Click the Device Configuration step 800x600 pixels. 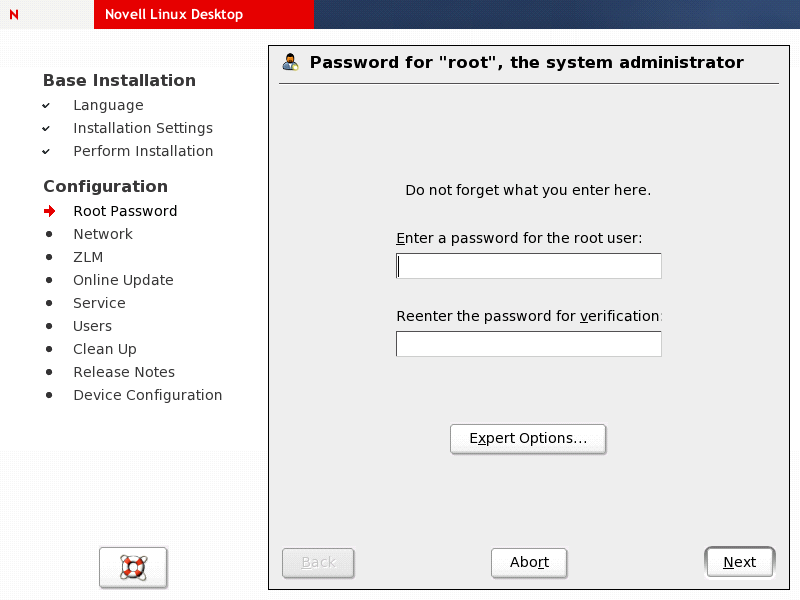click(147, 395)
